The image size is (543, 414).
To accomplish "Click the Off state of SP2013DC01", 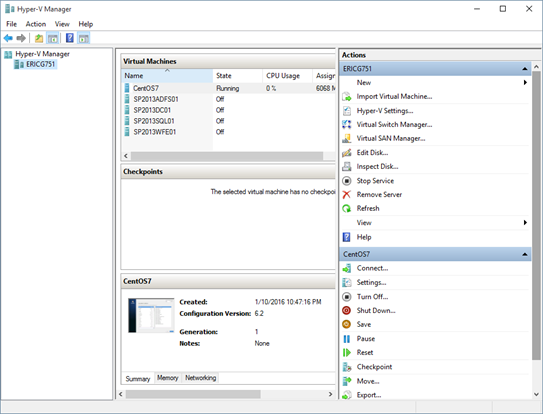I will pos(220,110).
